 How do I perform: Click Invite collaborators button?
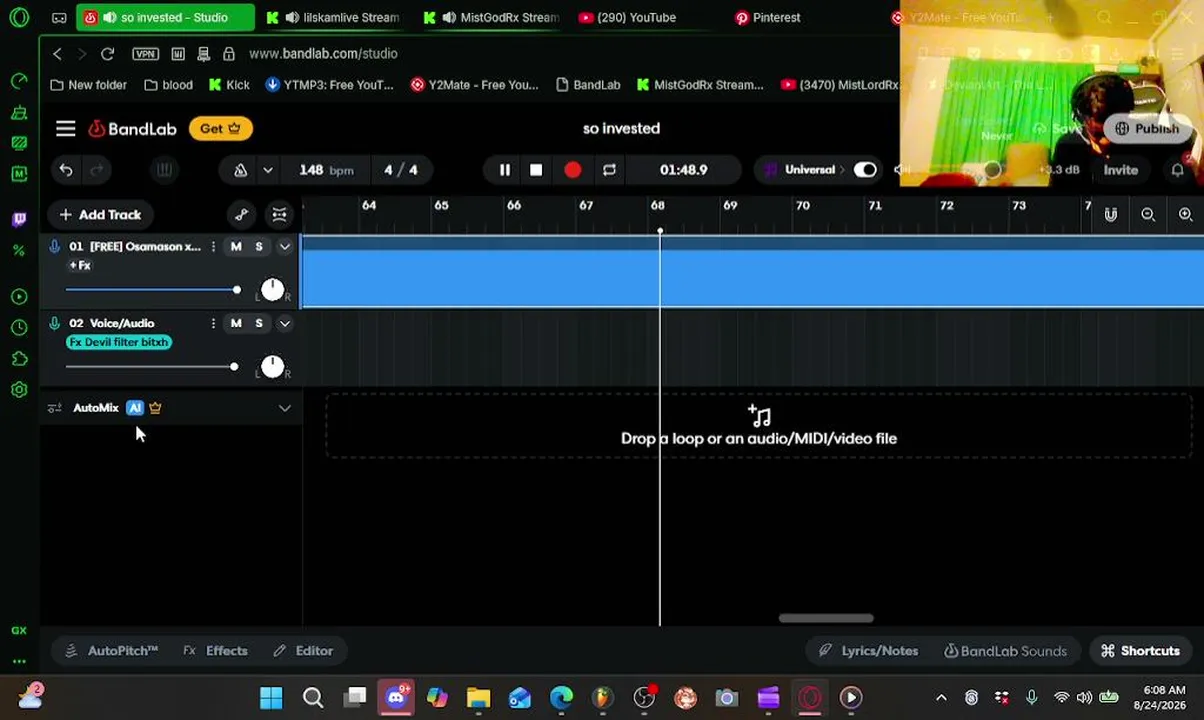click(1121, 170)
